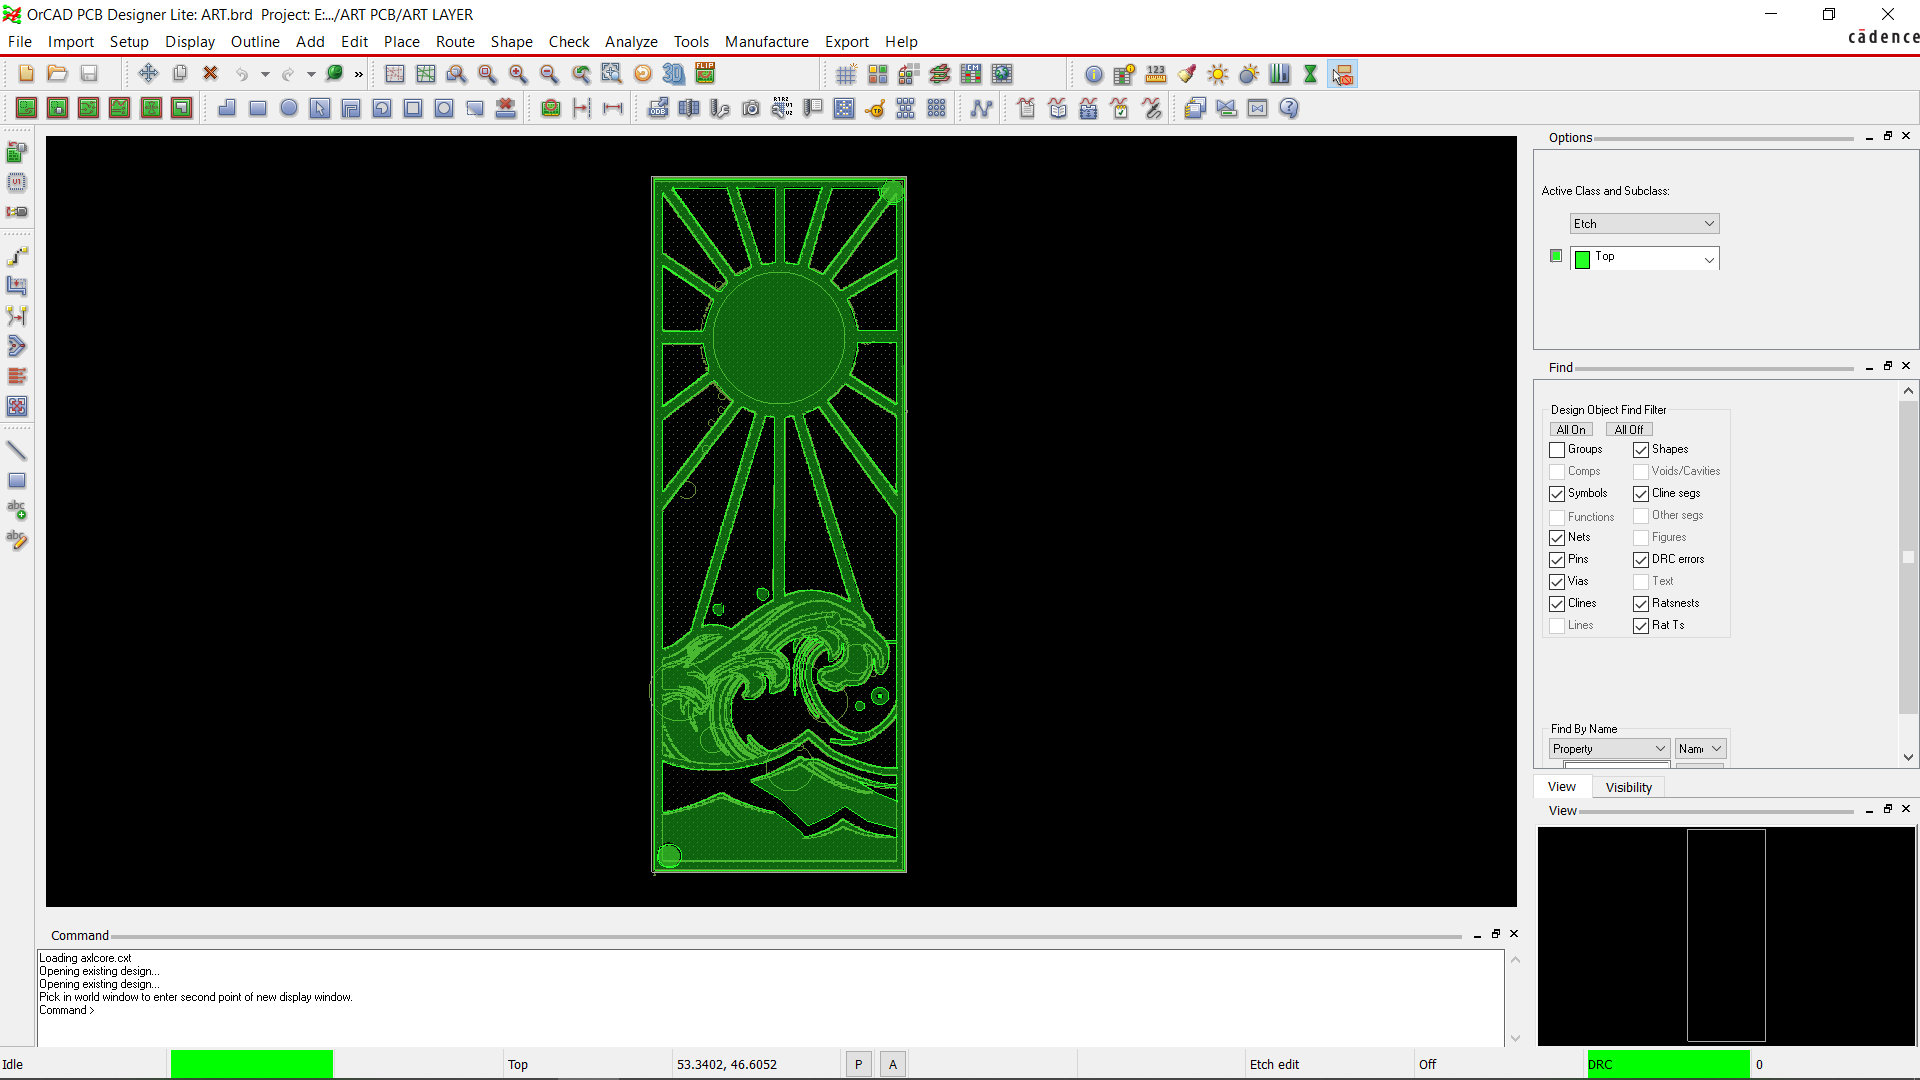
Task: Open the Etch active class dropdown
Action: click(x=1644, y=224)
